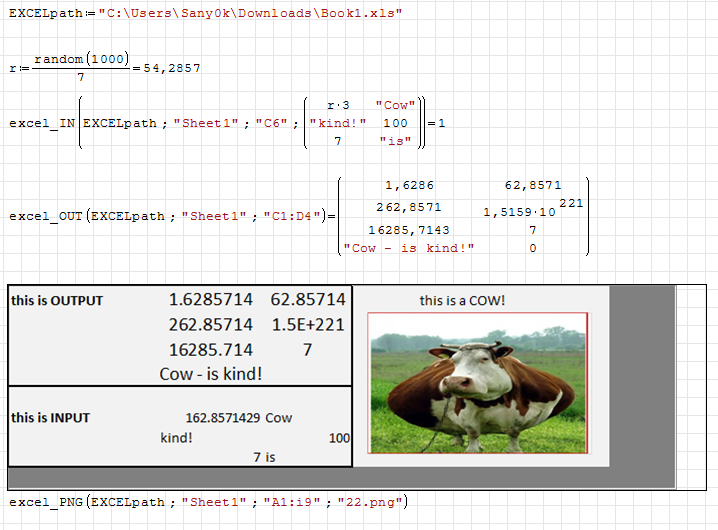
Task: Click the excel_IN function name
Action: tap(42, 123)
